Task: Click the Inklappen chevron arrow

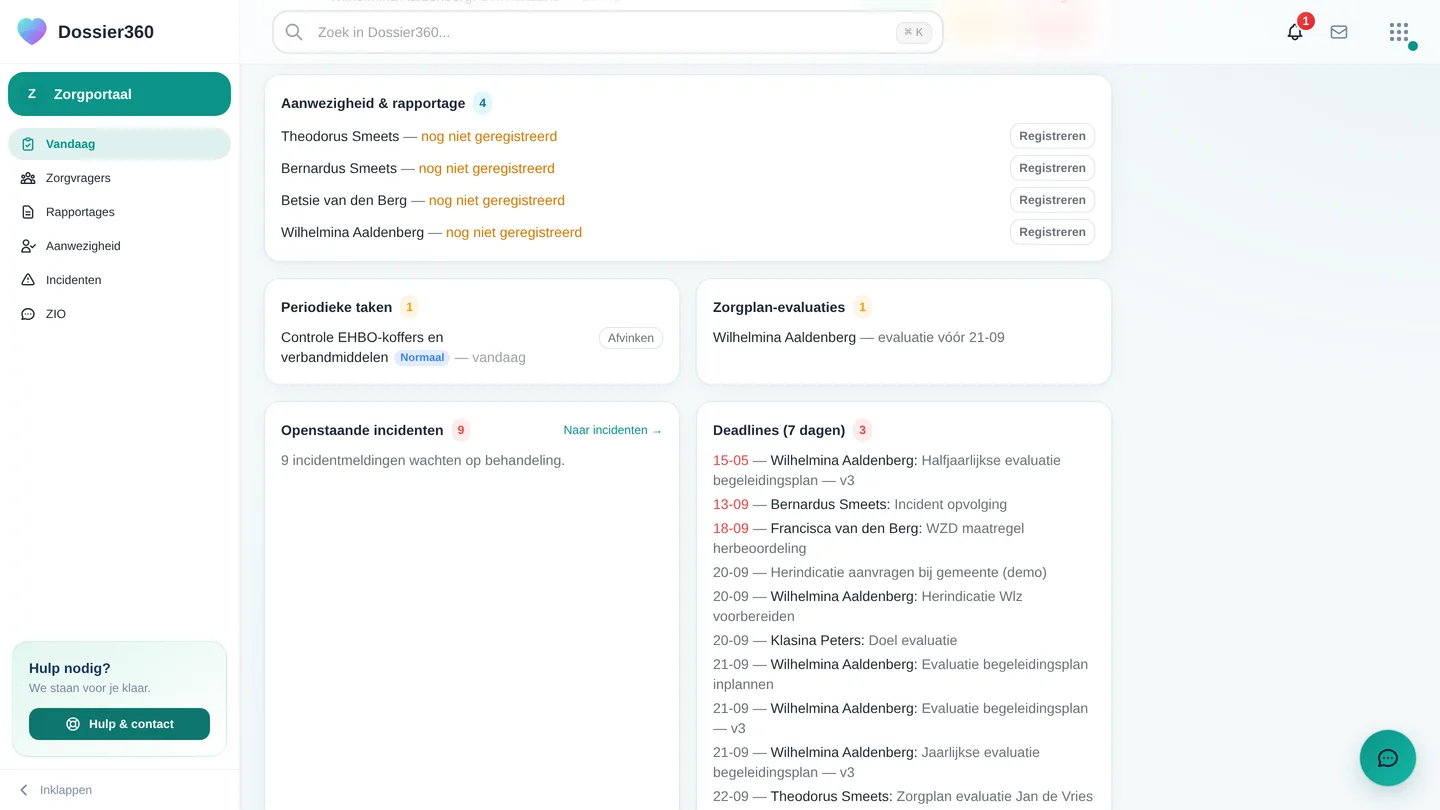Action: click(24, 790)
